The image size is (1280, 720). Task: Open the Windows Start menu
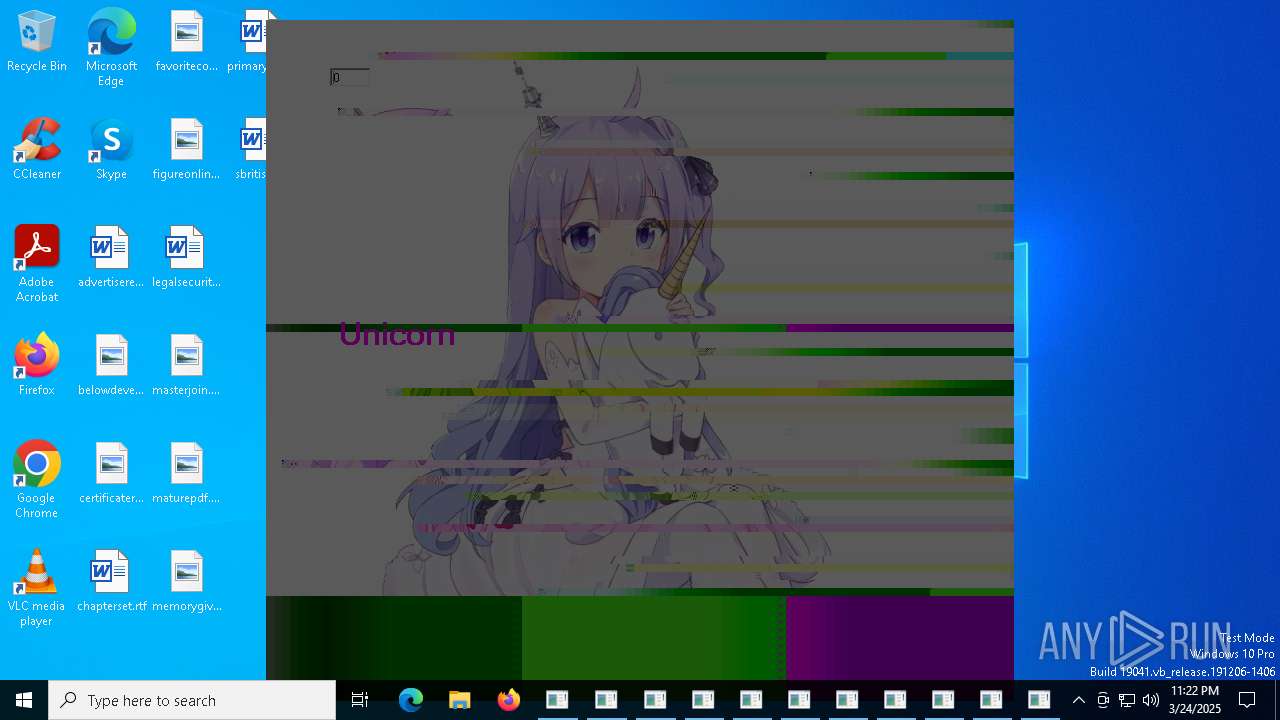pyautogui.click(x=24, y=700)
